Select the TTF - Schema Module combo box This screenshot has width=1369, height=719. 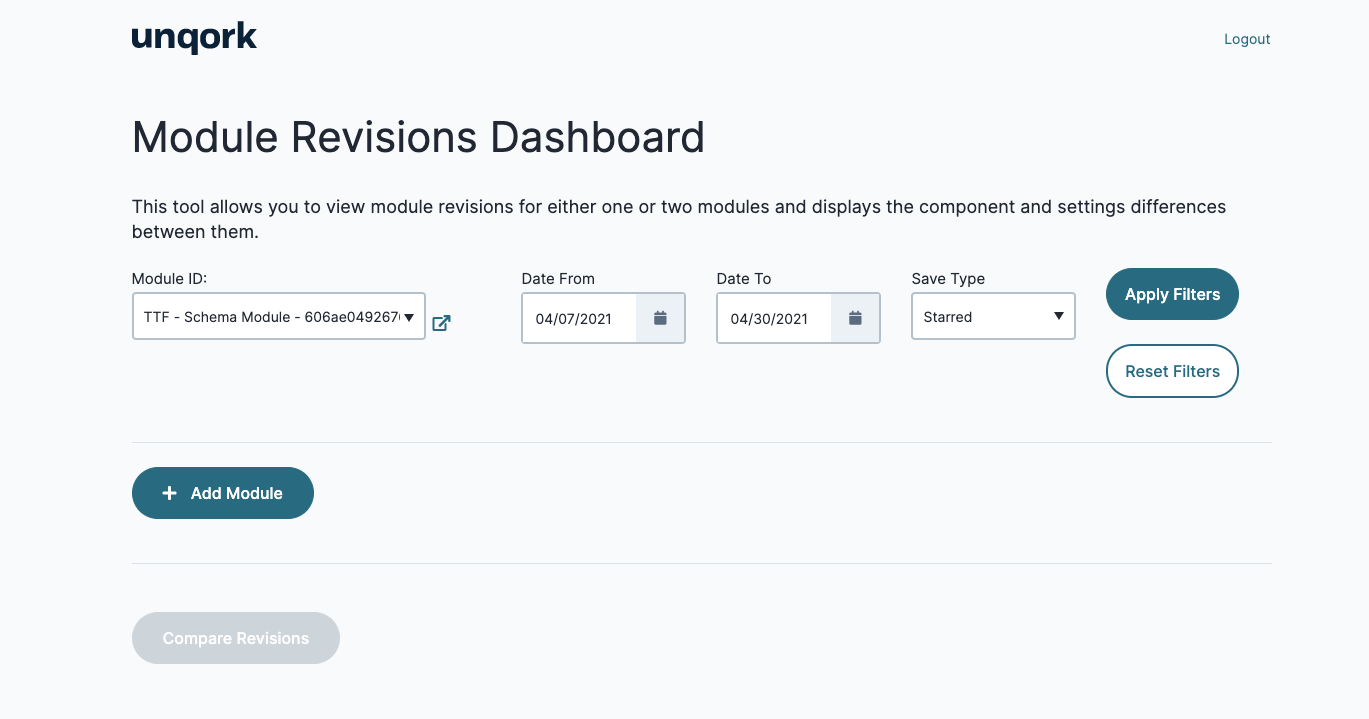pyautogui.click(x=279, y=316)
